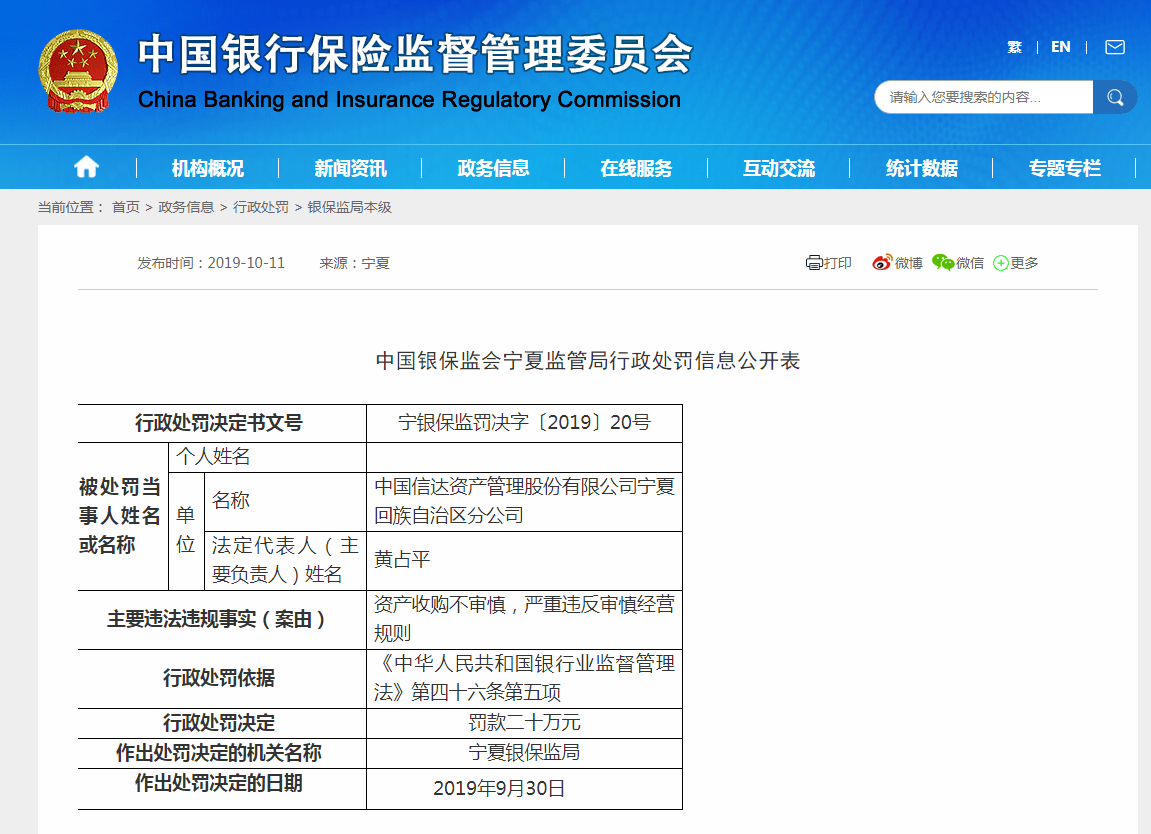Open the 互动交流 menu
The width and height of the screenshot is (1151, 834).
[x=779, y=168]
